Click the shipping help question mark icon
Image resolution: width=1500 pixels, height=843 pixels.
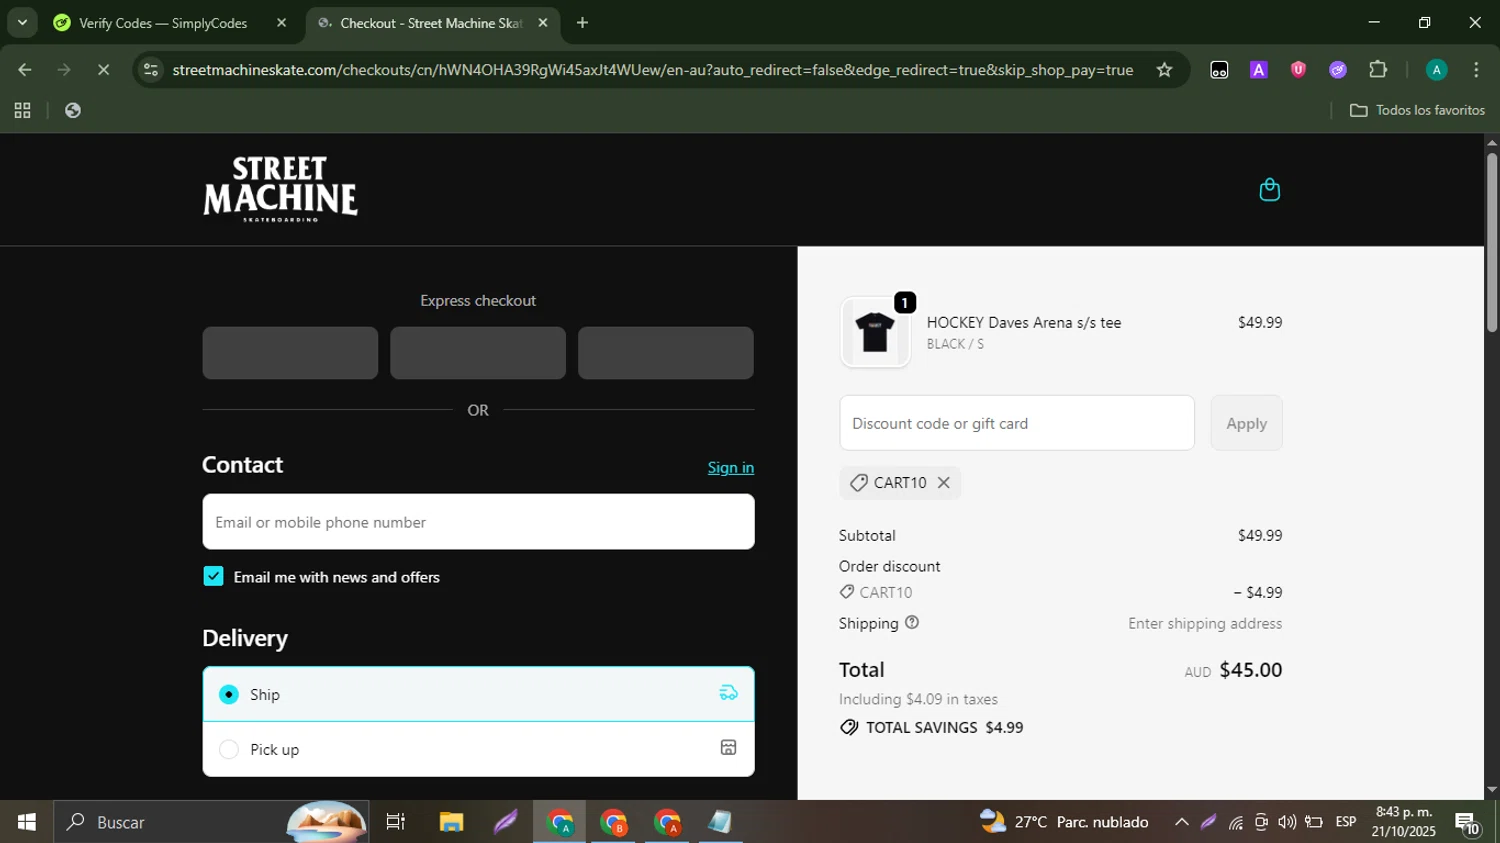pos(911,622)
